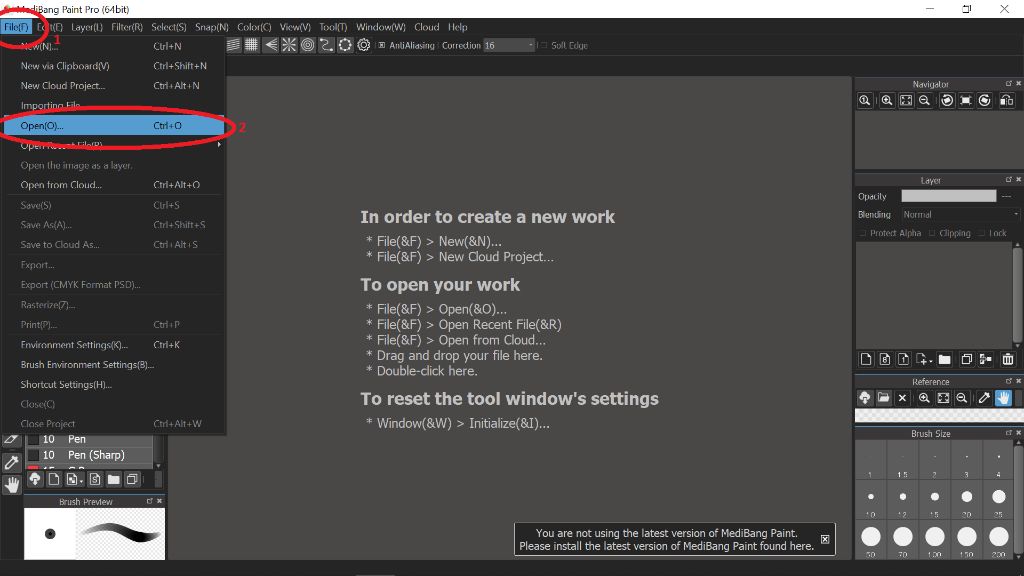This screenshot has width=1024, height=576.
Task: Expand Open Recent File submenu arrow
Action: (219, 145)
